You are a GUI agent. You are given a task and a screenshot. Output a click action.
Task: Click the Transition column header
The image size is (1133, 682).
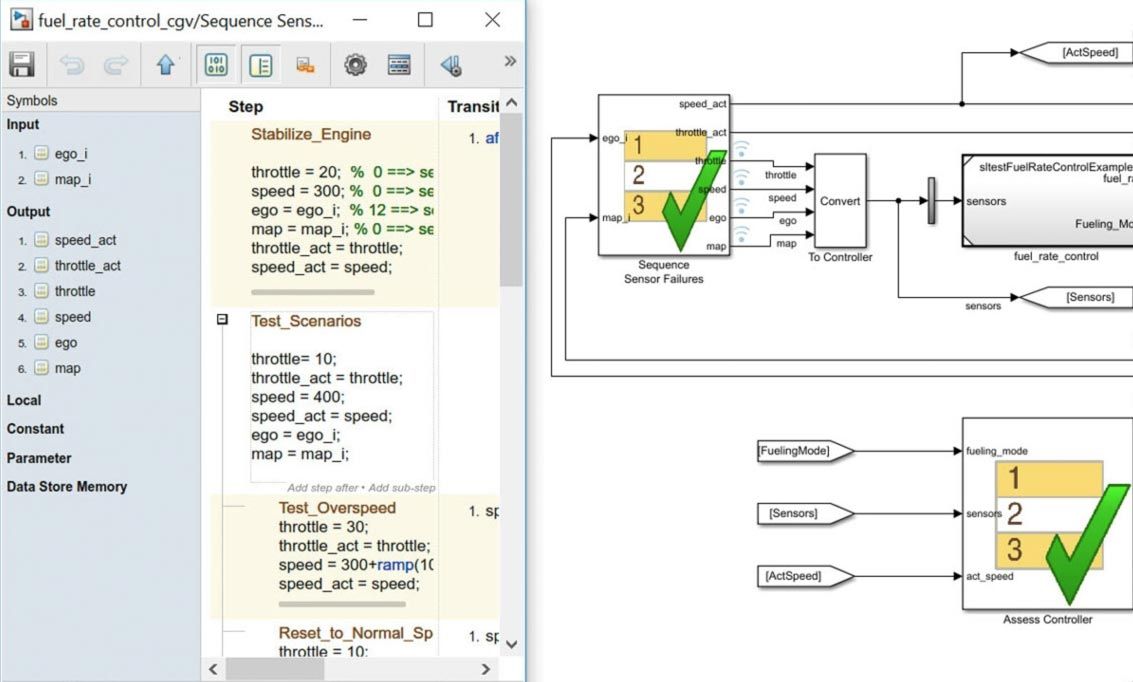[472, 107]
